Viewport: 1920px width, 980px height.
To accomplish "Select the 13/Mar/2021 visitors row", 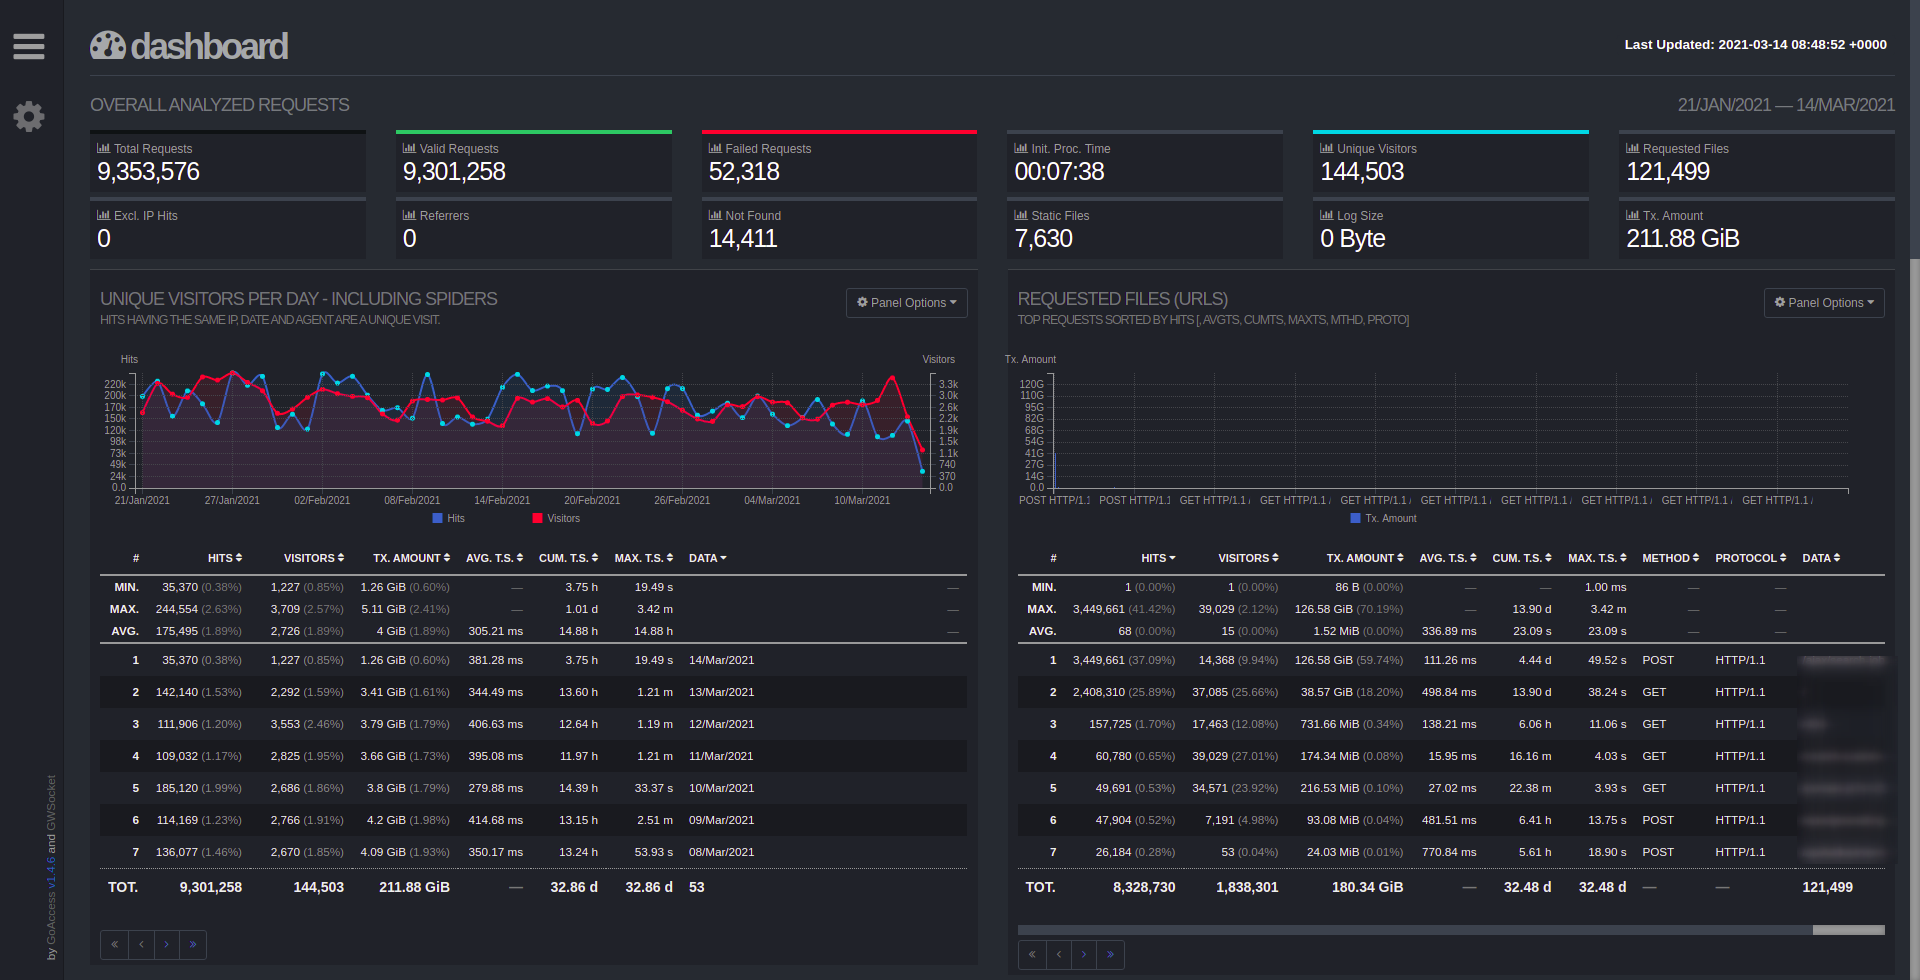I will [533, 692].
